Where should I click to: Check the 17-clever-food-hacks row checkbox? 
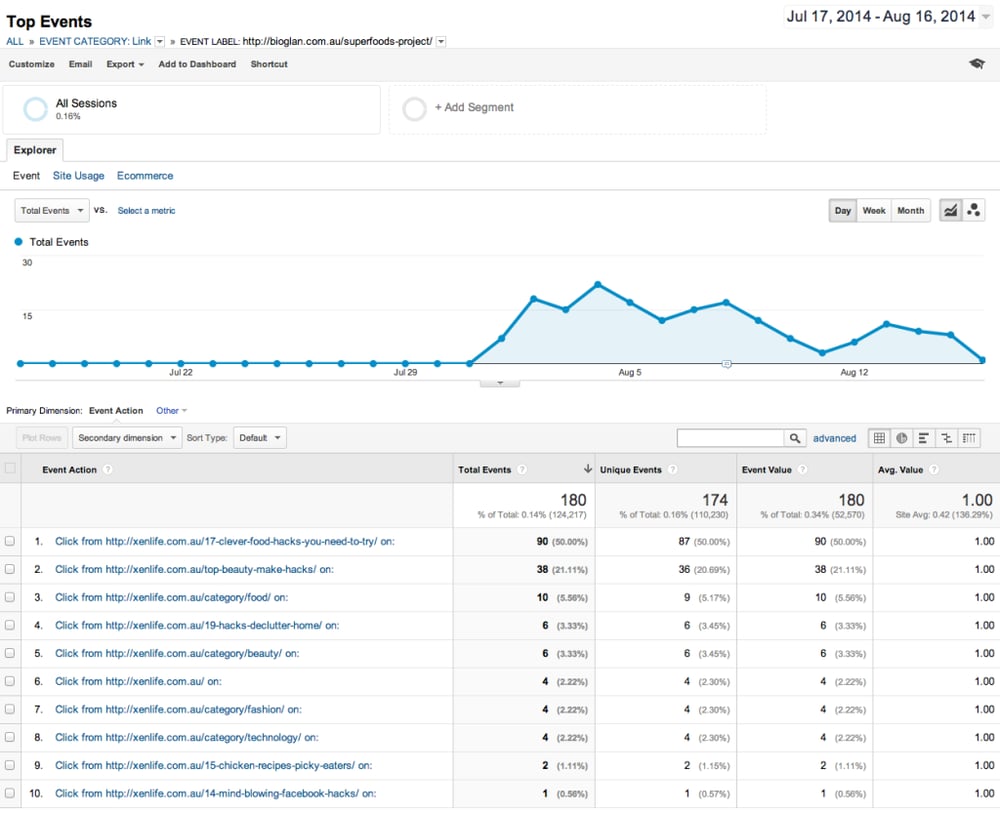click(10, 540)
